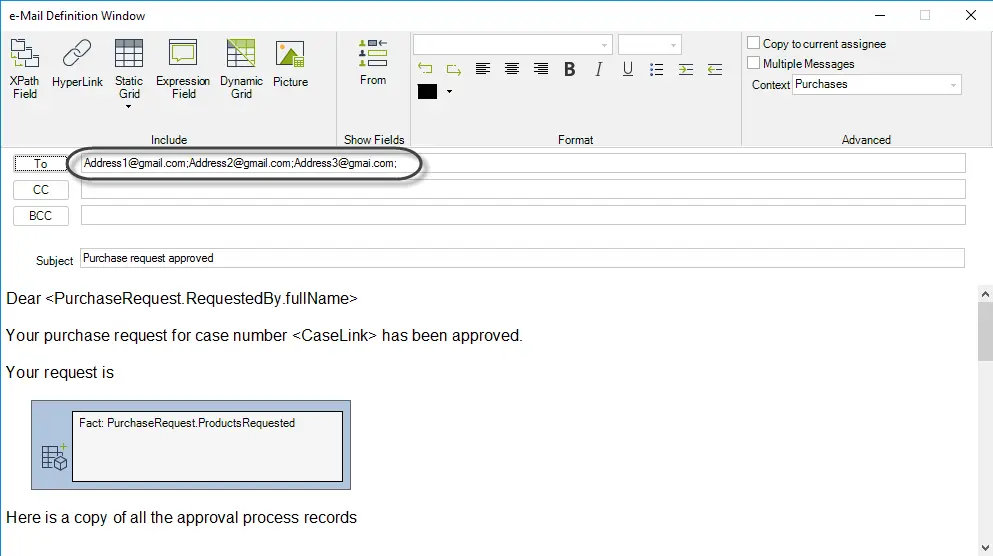993x556 pixels.
Task: Click the vertical scrollbar thumb
Action: point(985,331)
